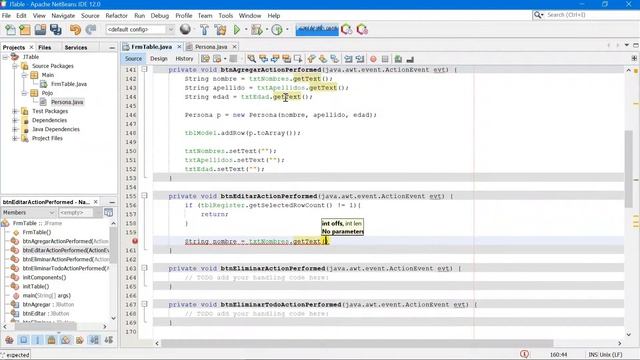
Task: Click the editor horizontal scrollbar
Action: [357, 343]
